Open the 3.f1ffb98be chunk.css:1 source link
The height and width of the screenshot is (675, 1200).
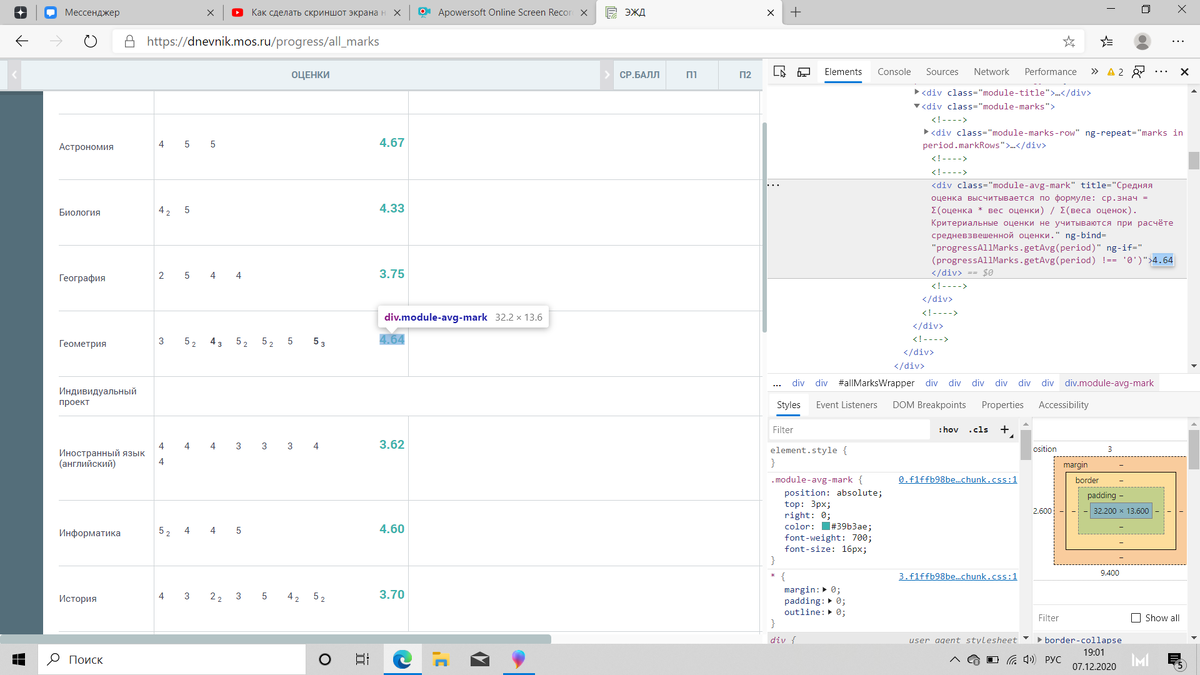coord(958,576)
